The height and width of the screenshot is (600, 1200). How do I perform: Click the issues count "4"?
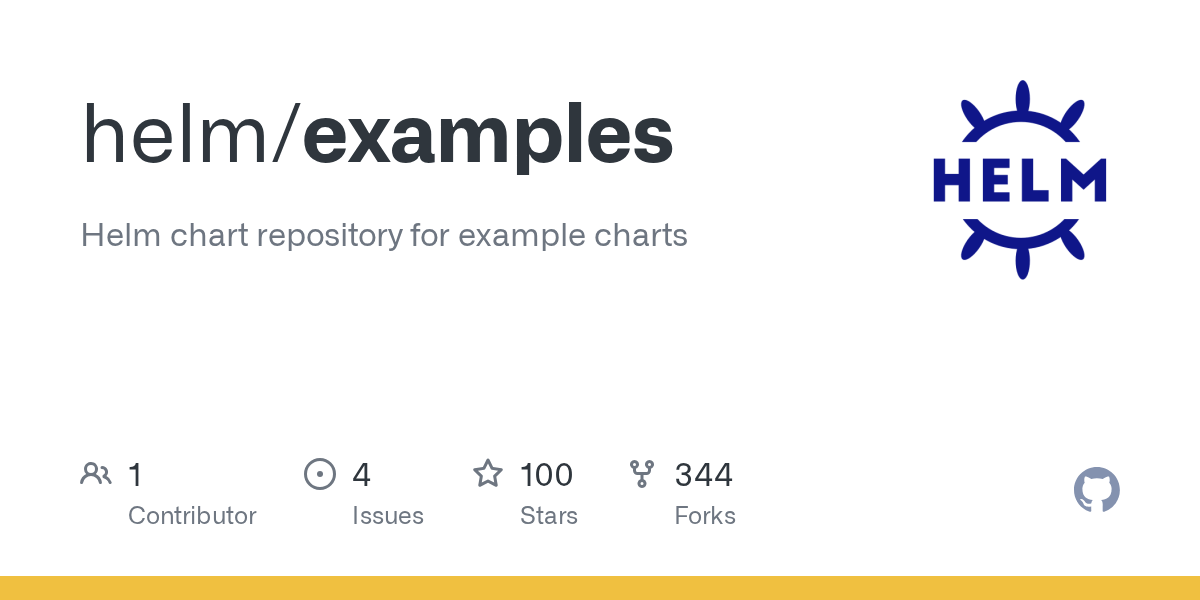click(x=361, y=475)
